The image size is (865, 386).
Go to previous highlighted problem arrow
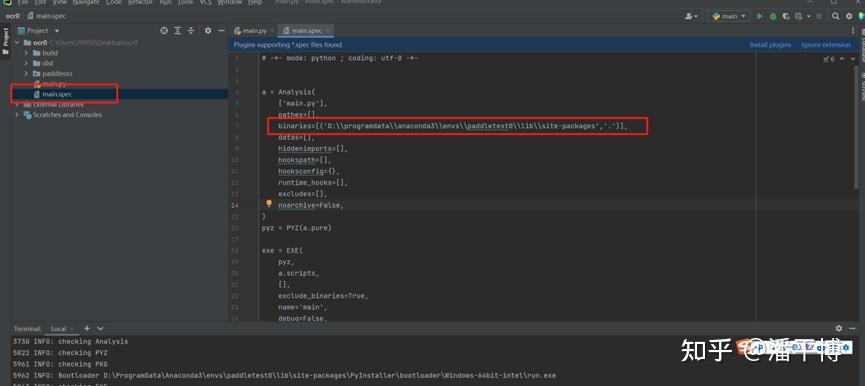tap(842, 59)
